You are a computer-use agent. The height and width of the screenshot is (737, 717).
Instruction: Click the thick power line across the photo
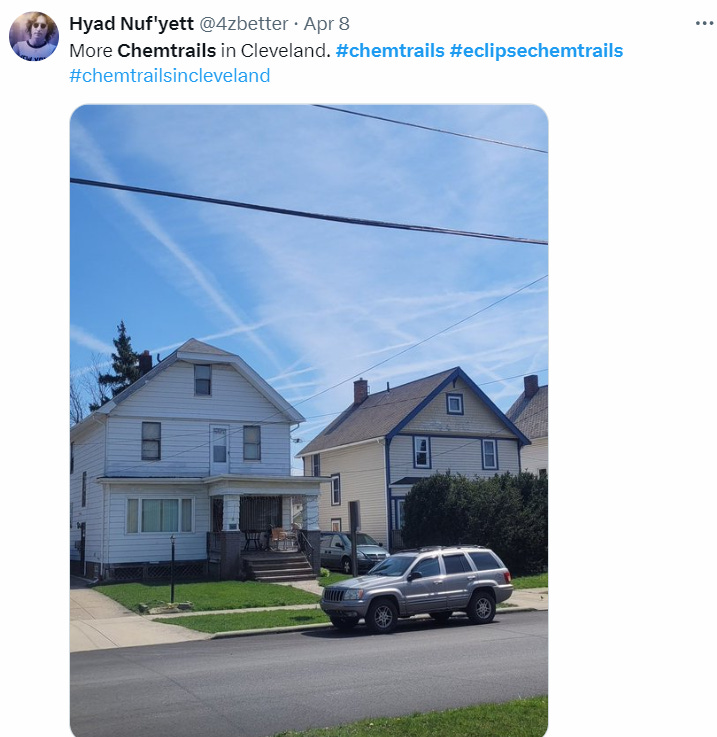(309, 212)
